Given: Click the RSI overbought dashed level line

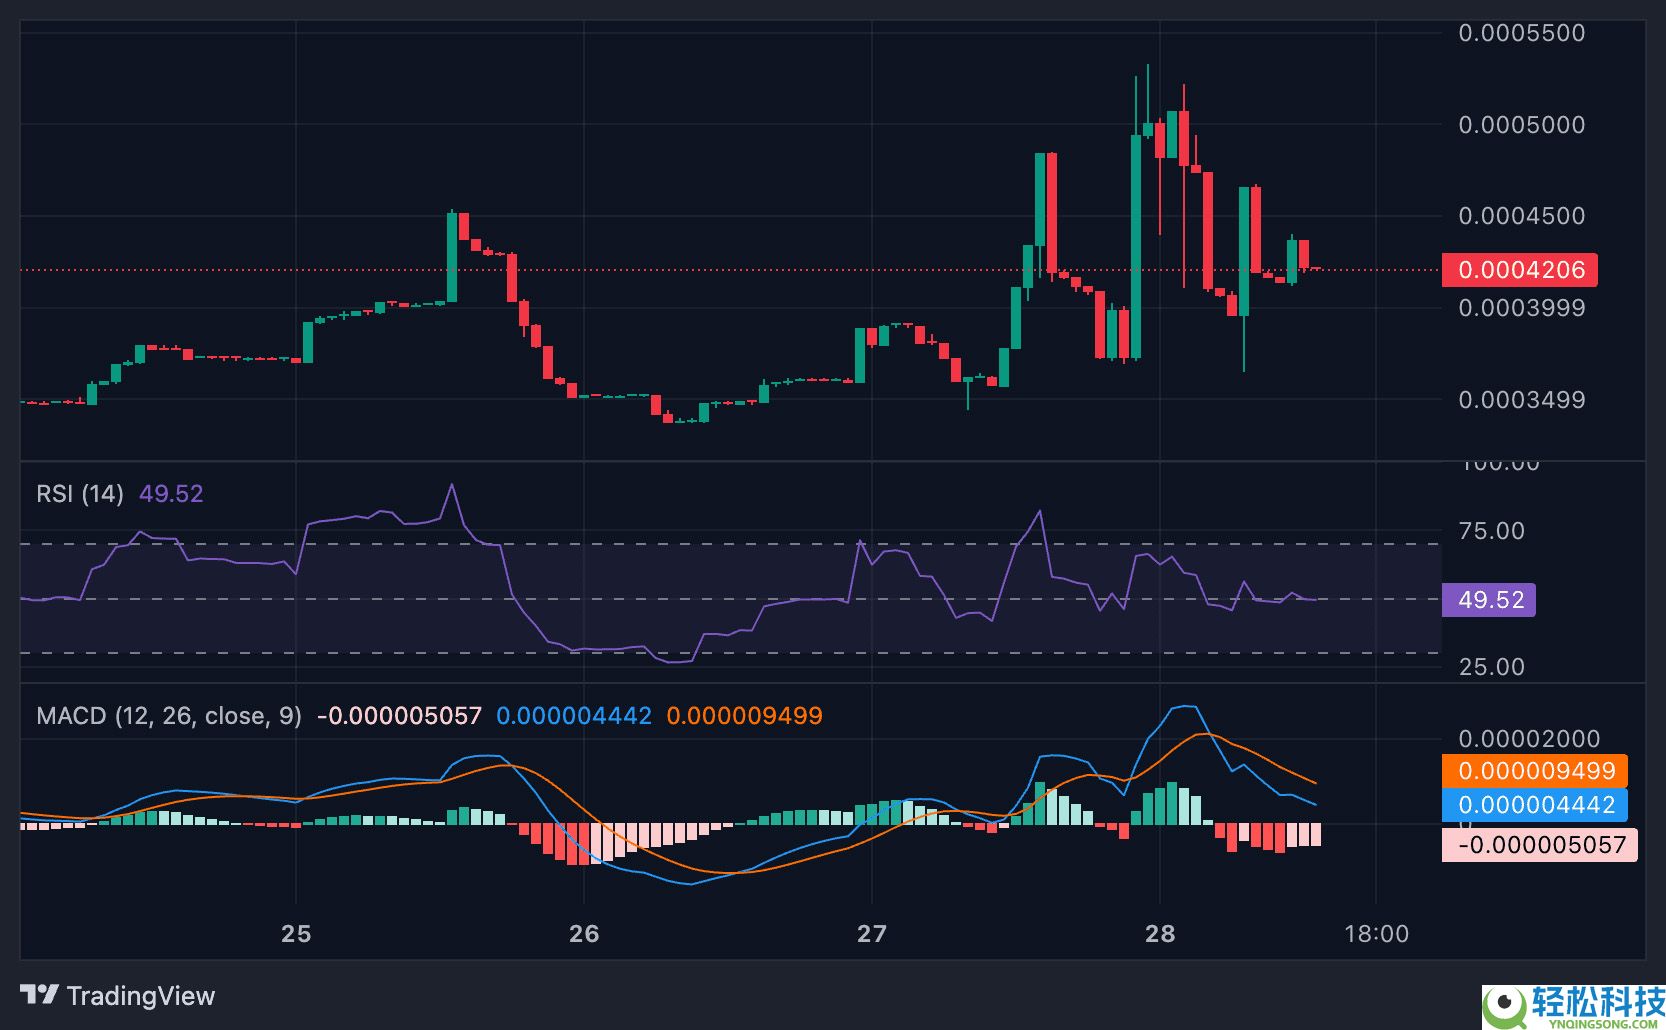Looking at the screenshot, I should click(x=700, y=544).
